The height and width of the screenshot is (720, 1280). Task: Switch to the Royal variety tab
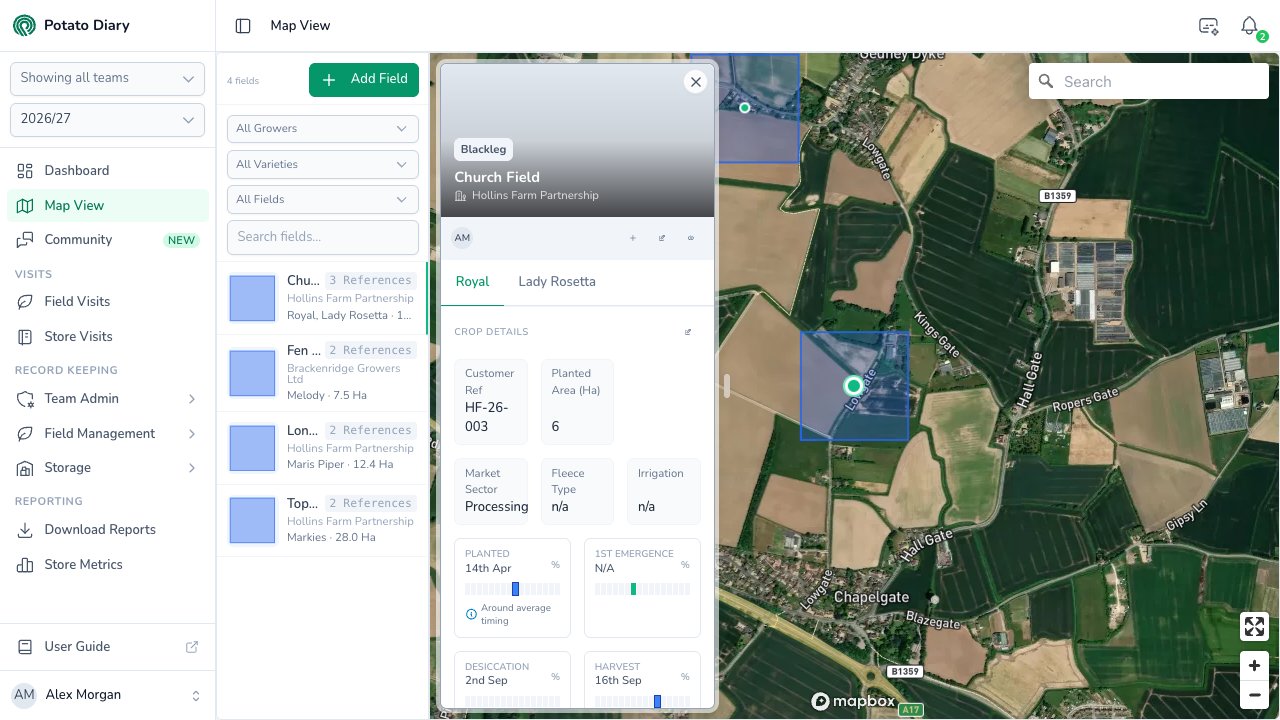tap(472, 282)
